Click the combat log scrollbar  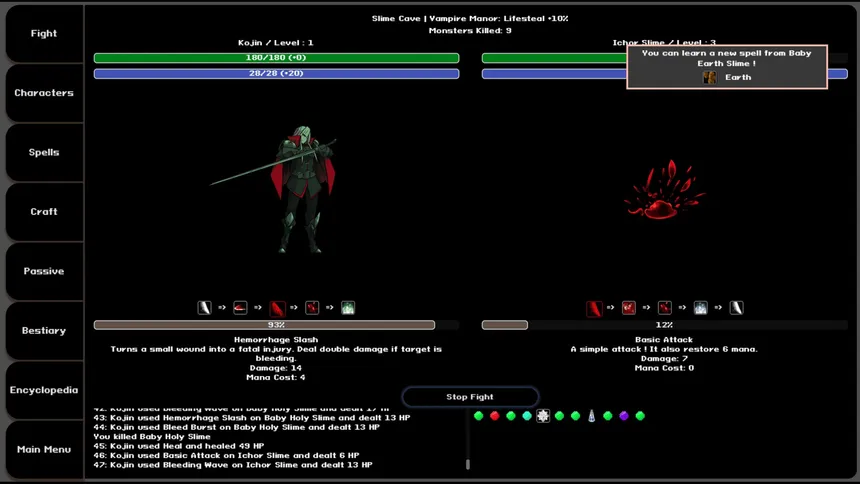tap(468, 464)
